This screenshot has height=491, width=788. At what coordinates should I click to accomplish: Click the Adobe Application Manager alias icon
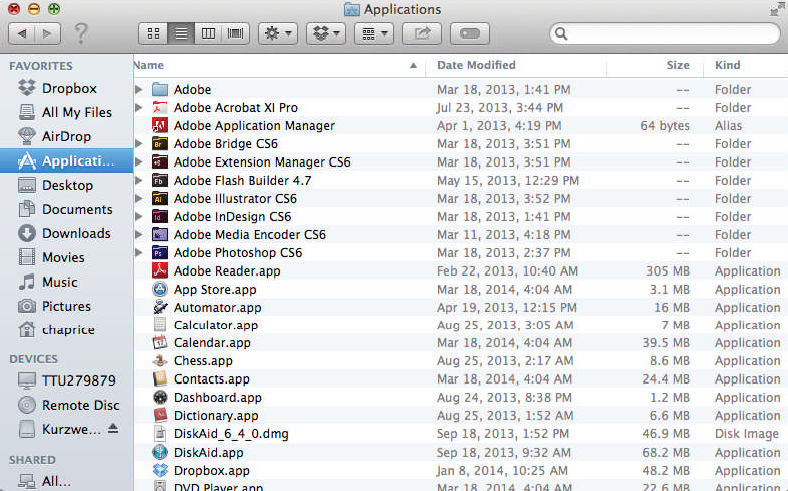160,126
